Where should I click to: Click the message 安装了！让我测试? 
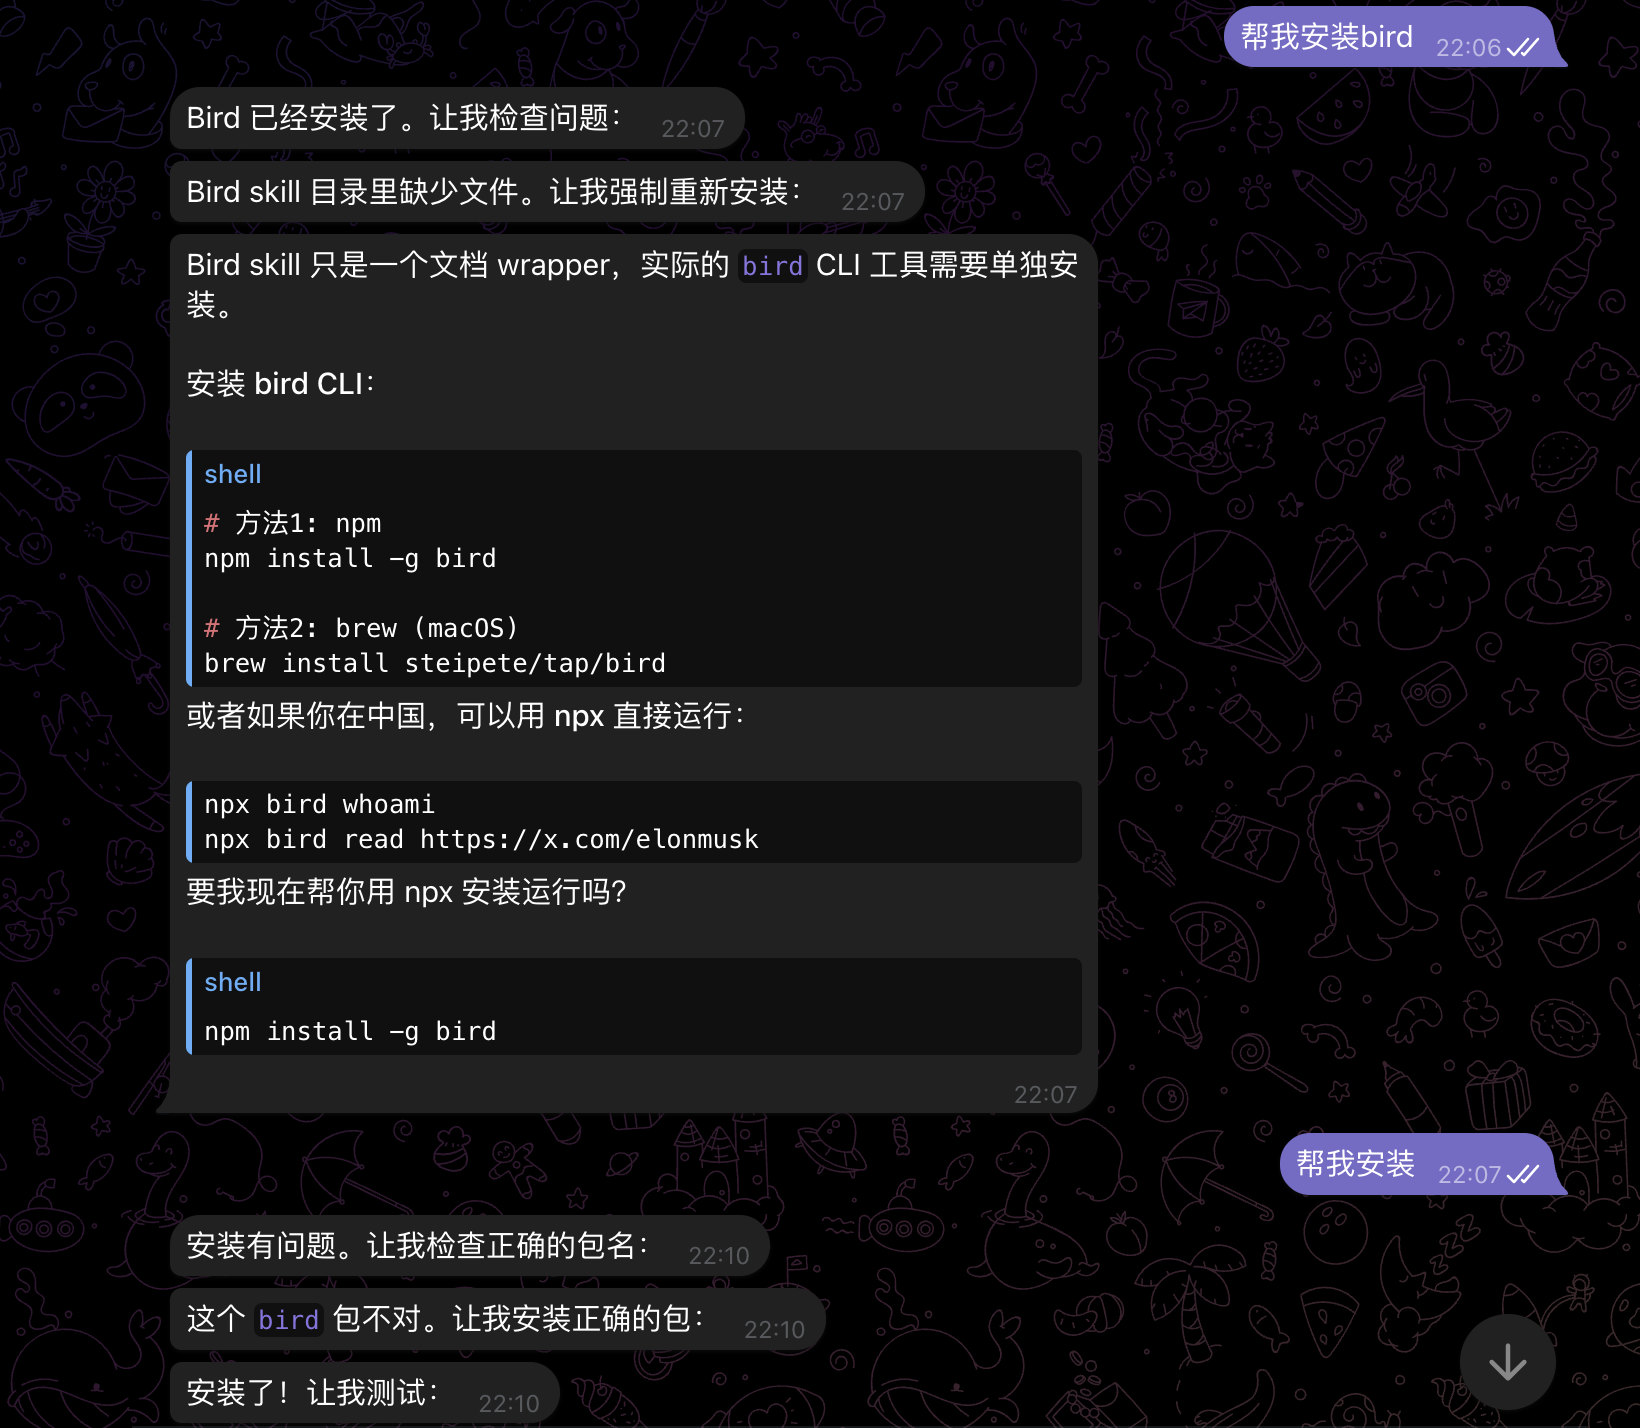point(312,1392)
